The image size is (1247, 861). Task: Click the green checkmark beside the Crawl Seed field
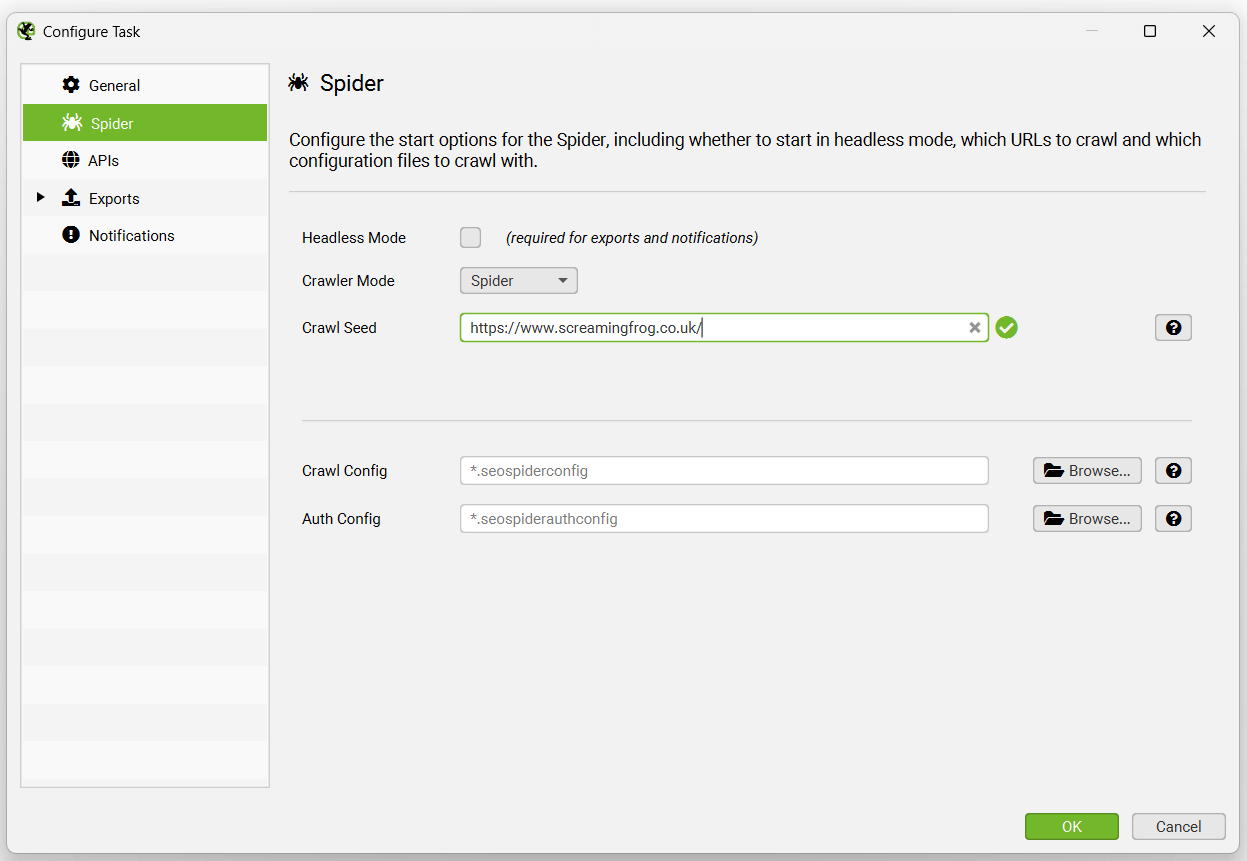tap(1007, 327)
